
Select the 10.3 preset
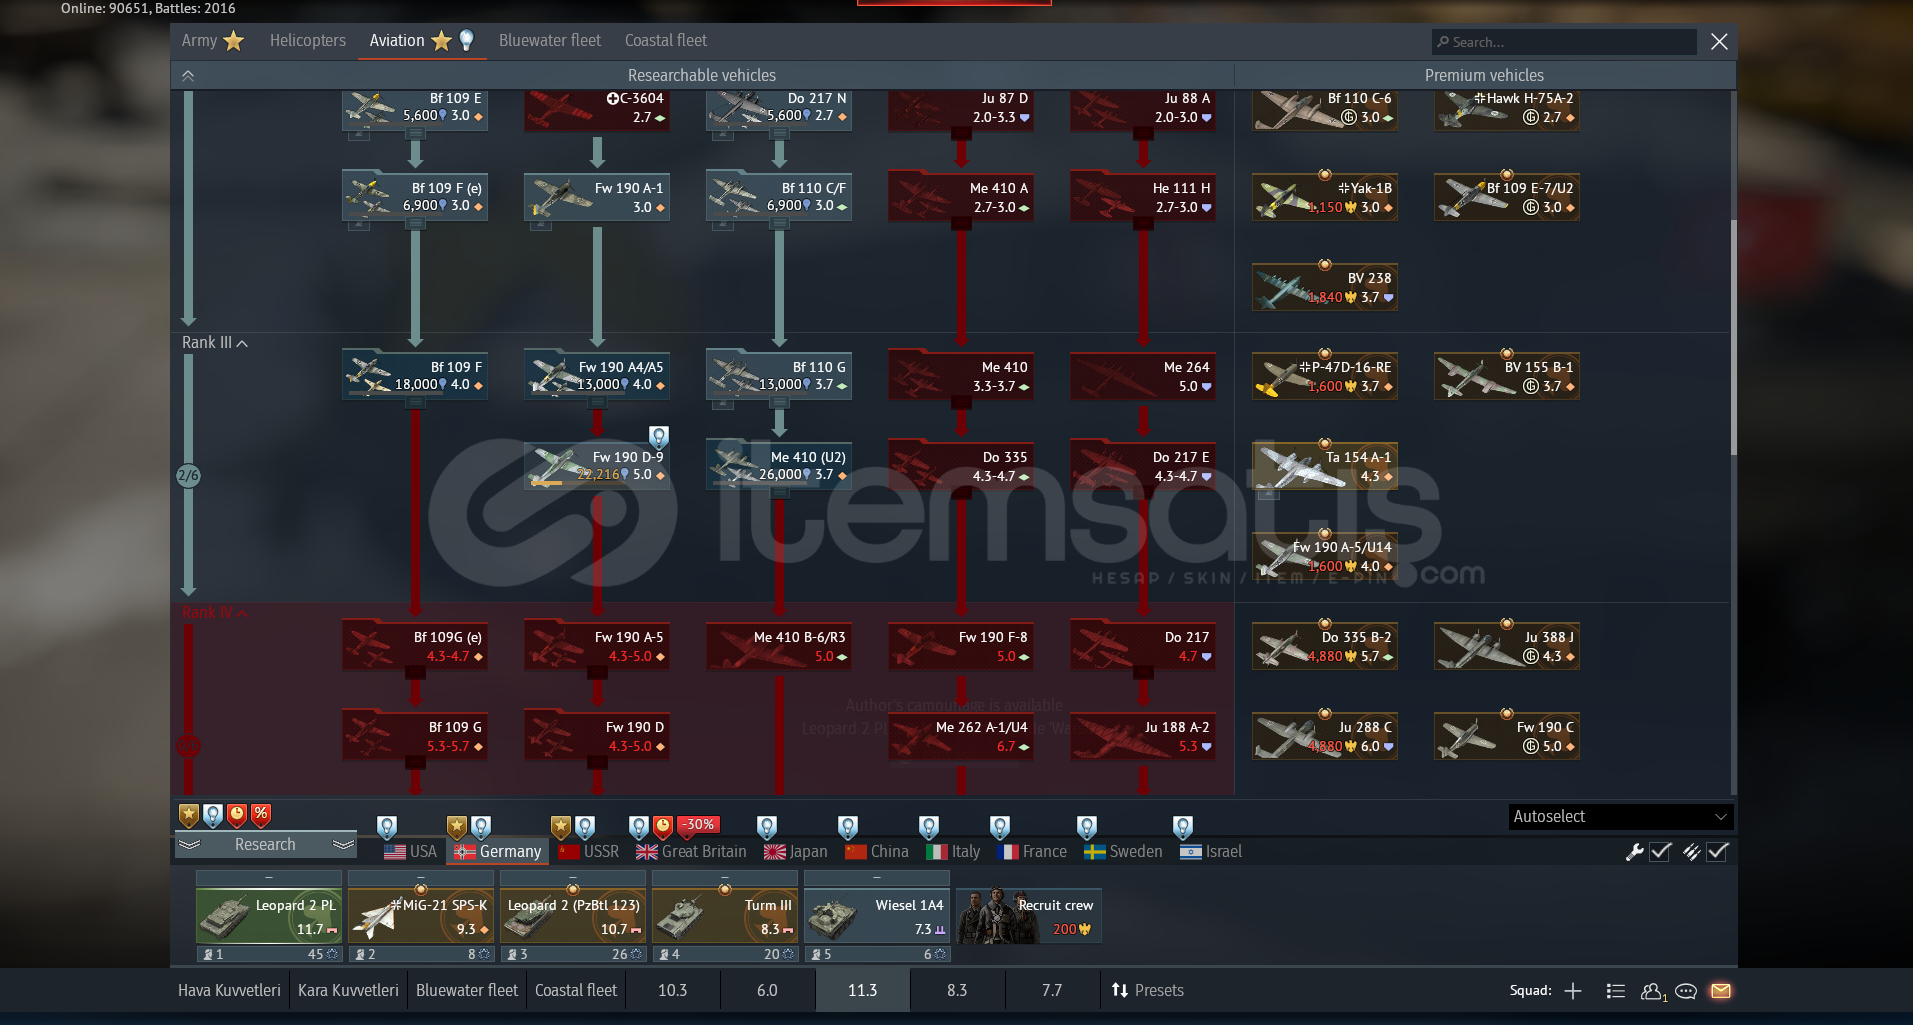click(672, 991)
